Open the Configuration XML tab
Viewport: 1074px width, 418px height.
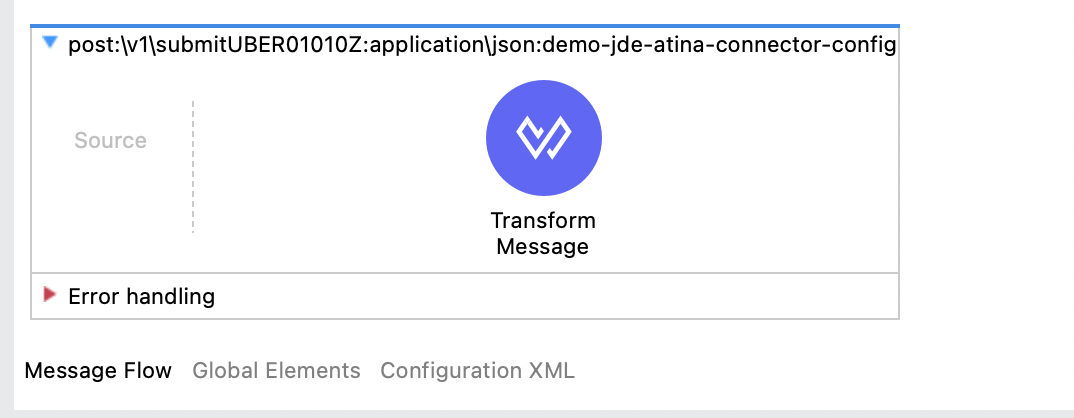[477, 371]
